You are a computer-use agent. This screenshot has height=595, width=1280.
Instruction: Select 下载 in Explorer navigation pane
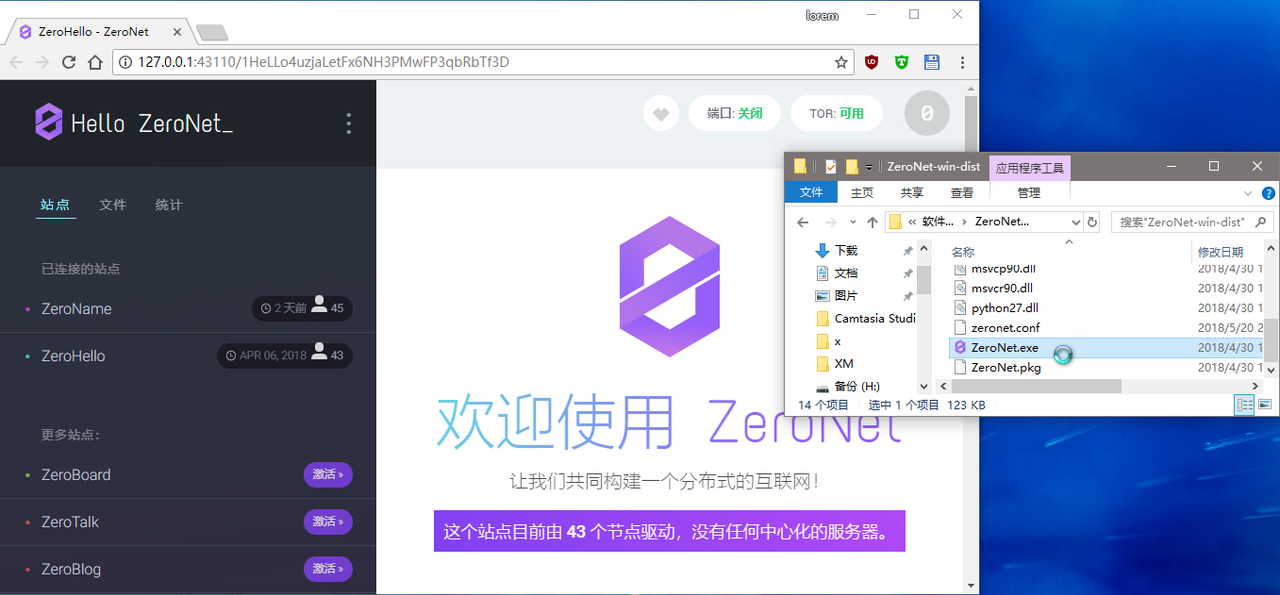(x=846, y=251)
